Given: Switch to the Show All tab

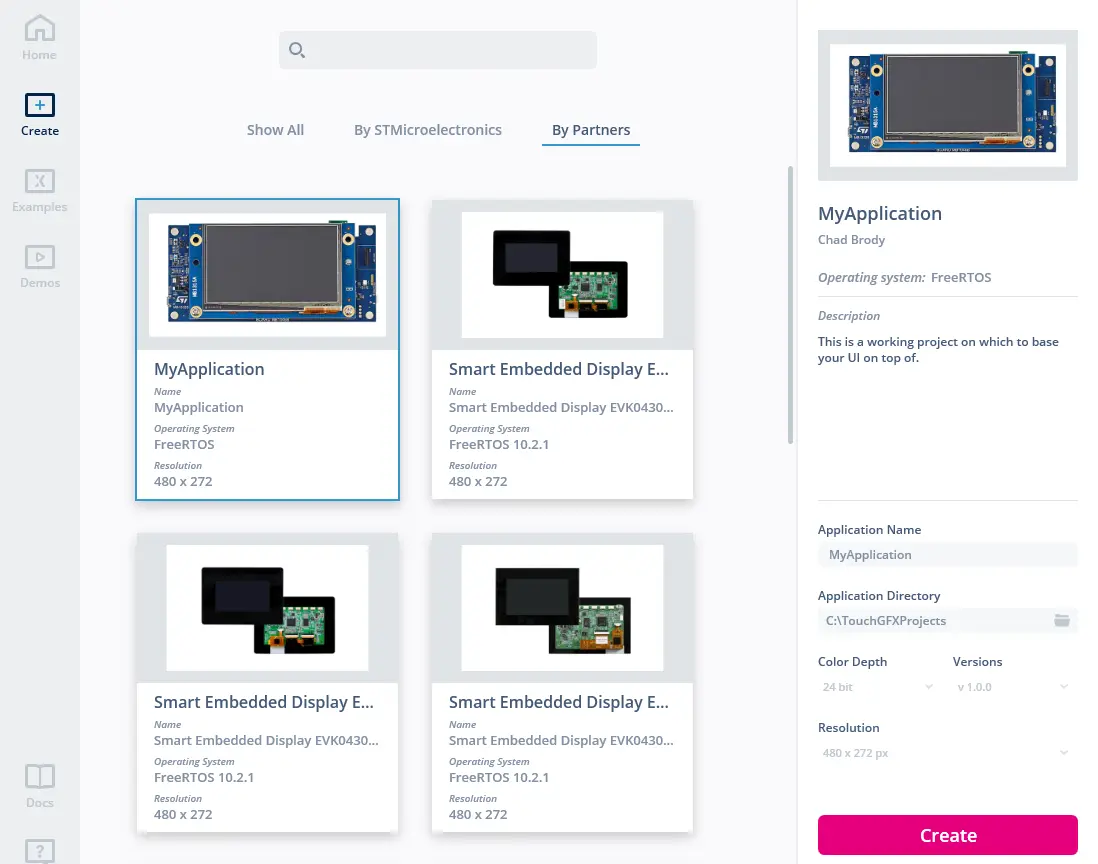Looking at the screenshot, I should (275, 130).
